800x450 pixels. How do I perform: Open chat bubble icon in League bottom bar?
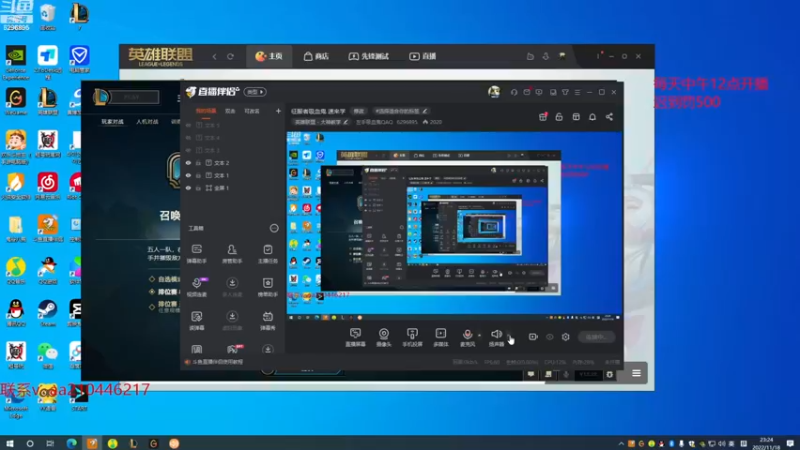click(x=531, y=374)
